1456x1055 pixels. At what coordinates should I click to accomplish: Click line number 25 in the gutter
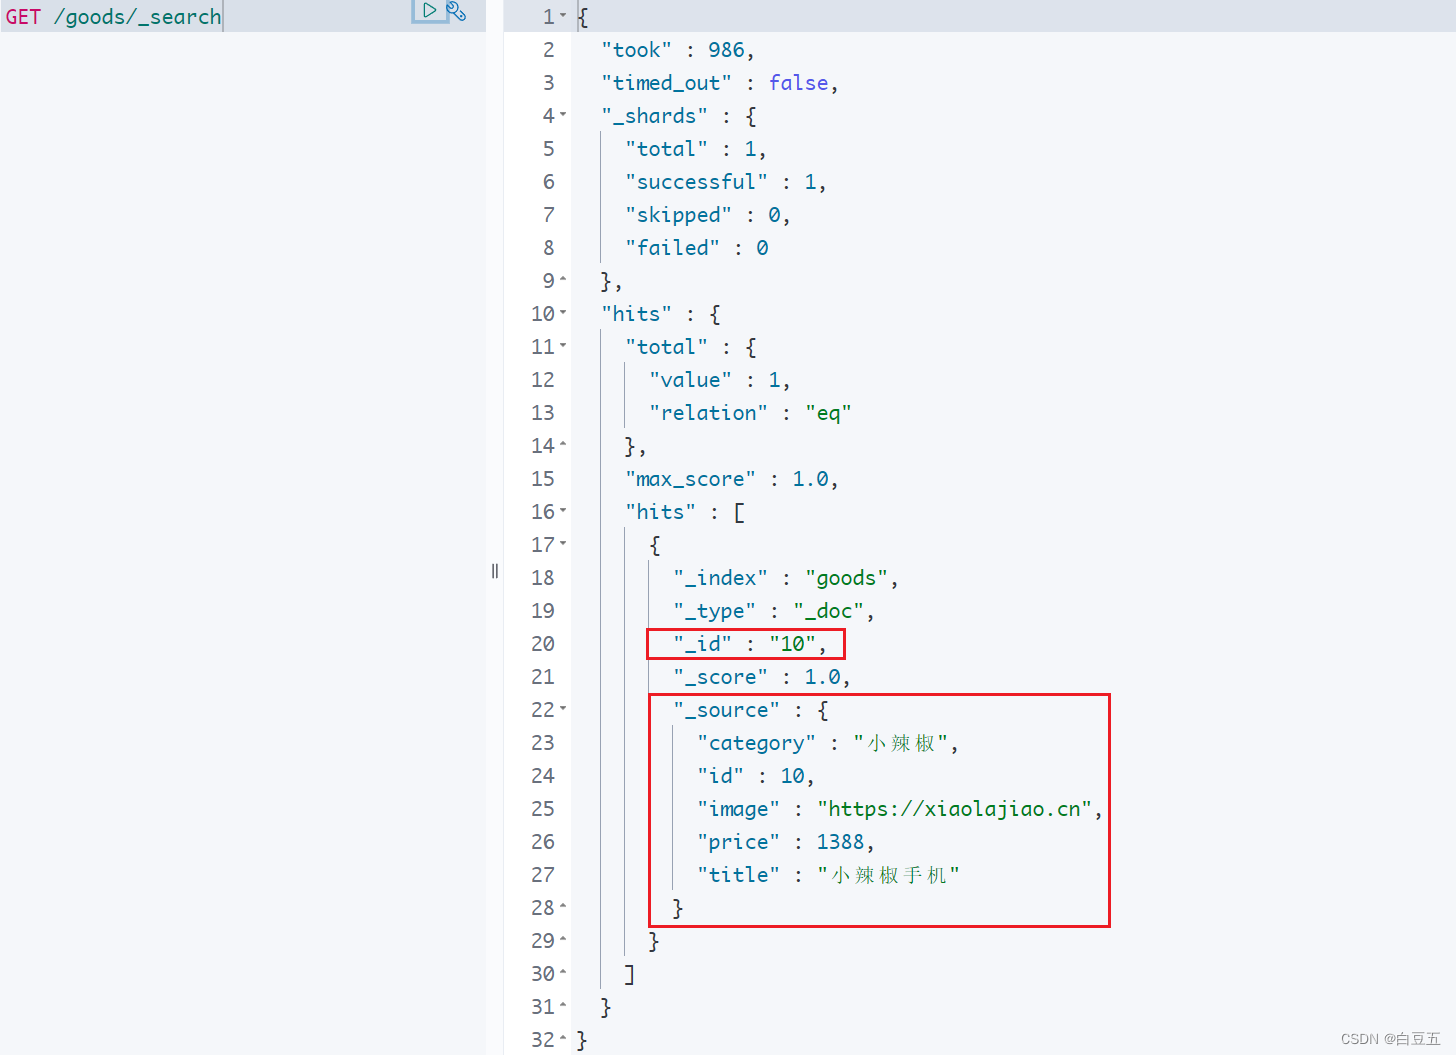coord(542,809)
